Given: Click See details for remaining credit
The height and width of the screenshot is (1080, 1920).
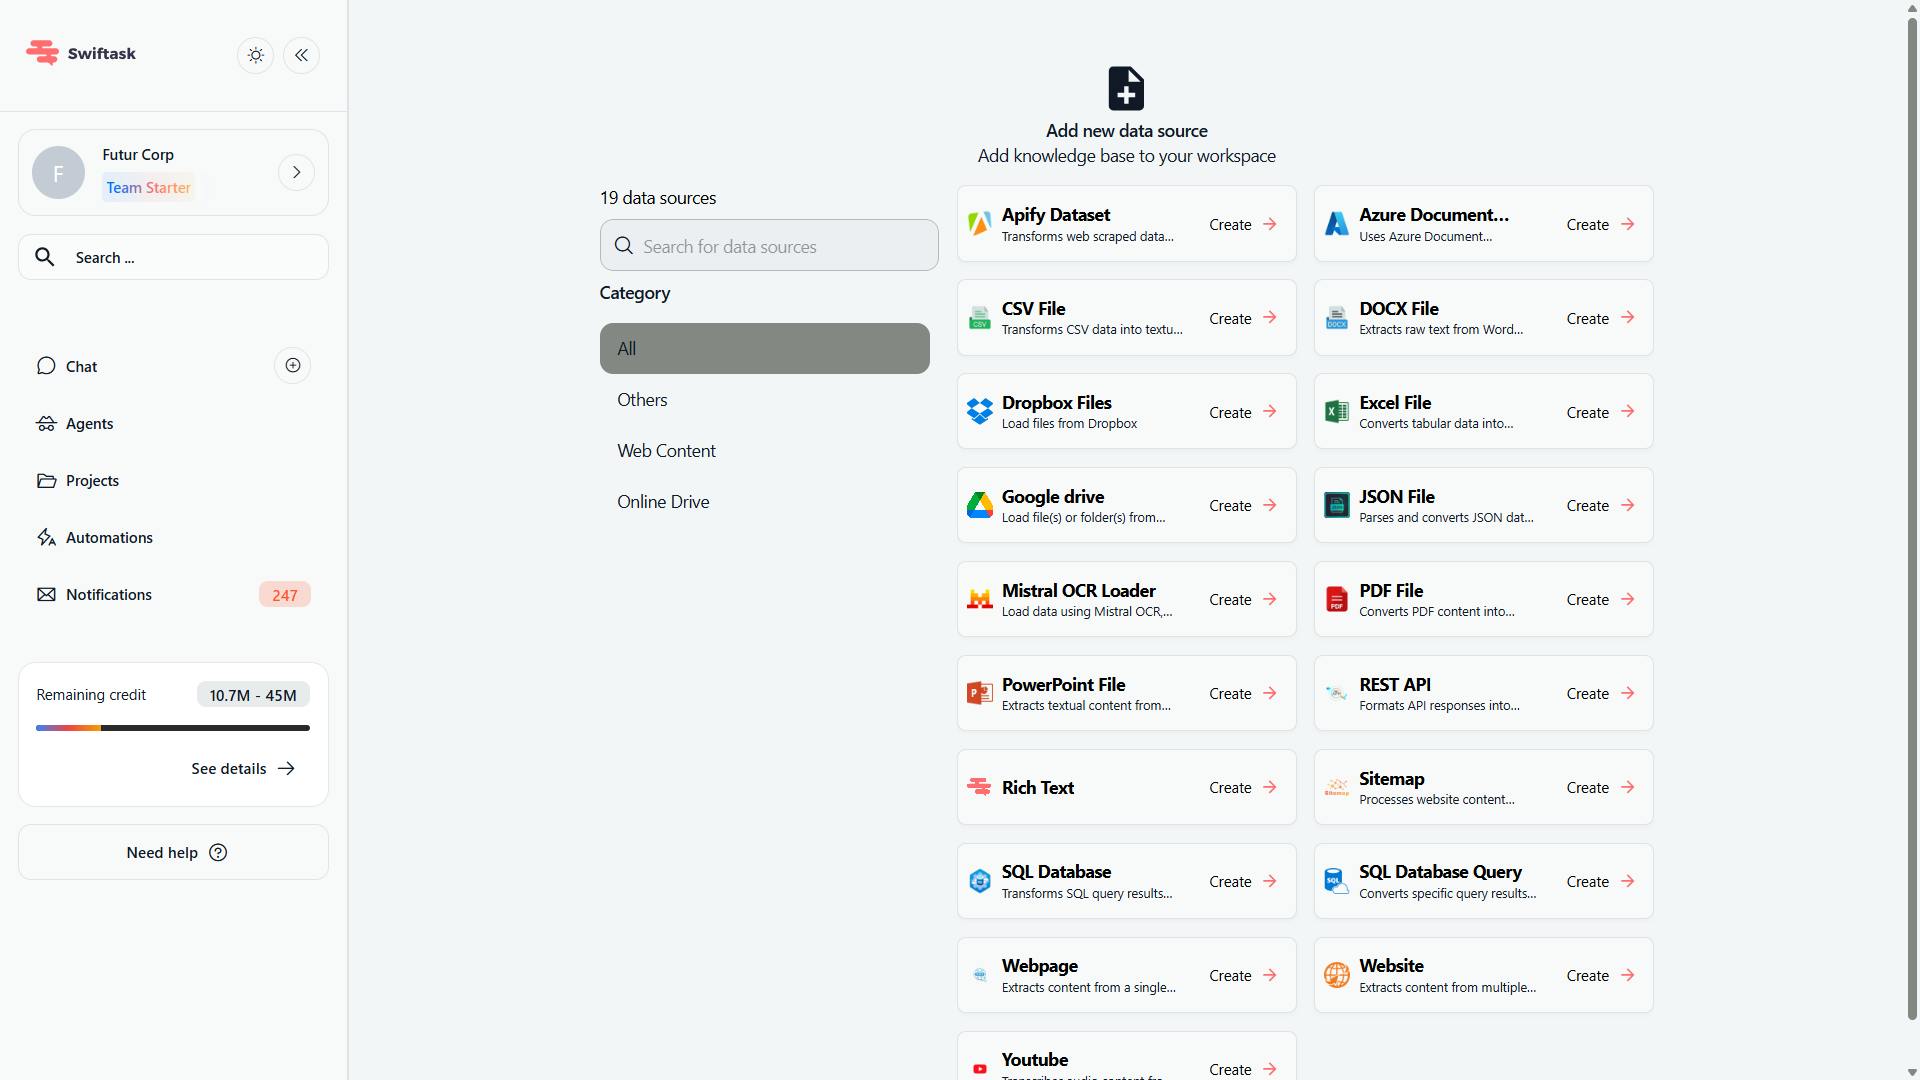Looking at the screenshot, I should 241,768.
